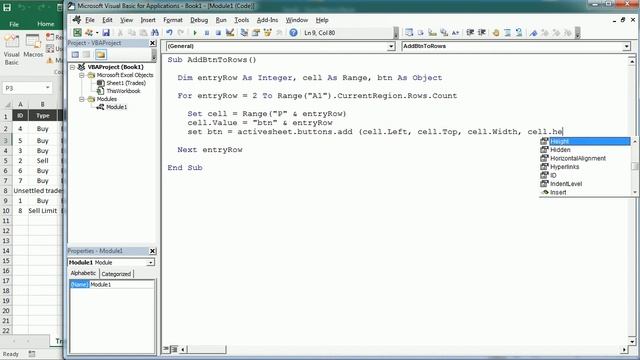Open the (General) object dropdown

tap(391, 47)
